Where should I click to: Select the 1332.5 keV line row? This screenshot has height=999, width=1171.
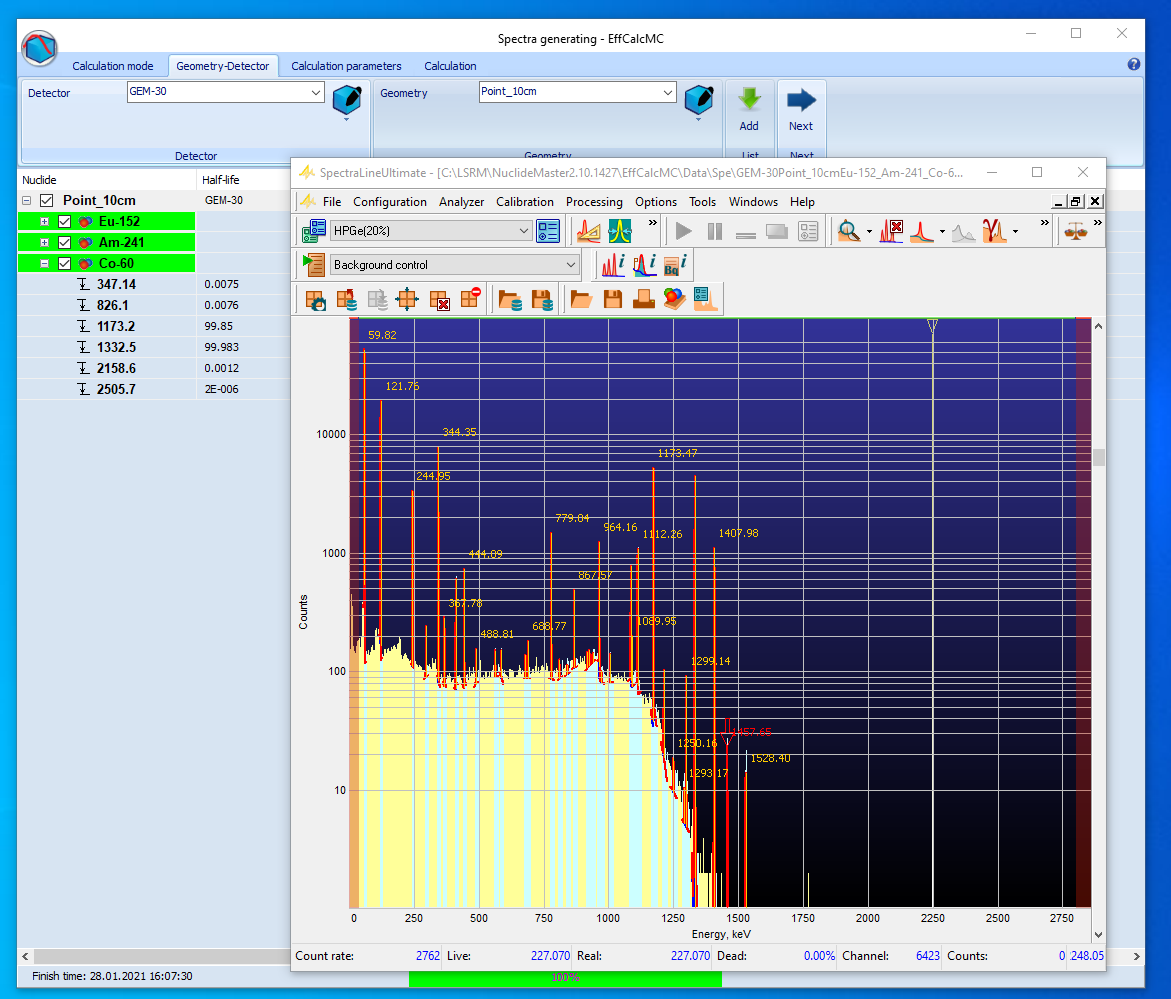point(116,347)
